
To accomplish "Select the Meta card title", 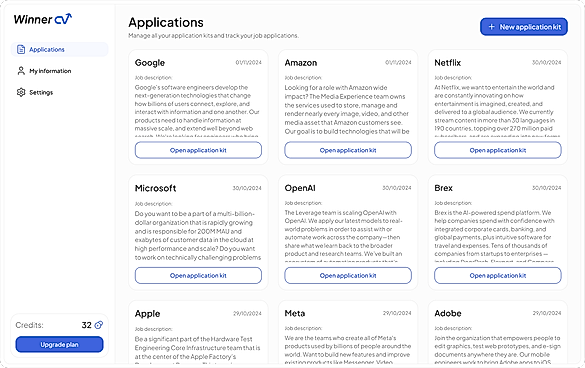I will [x=295, y=314].
